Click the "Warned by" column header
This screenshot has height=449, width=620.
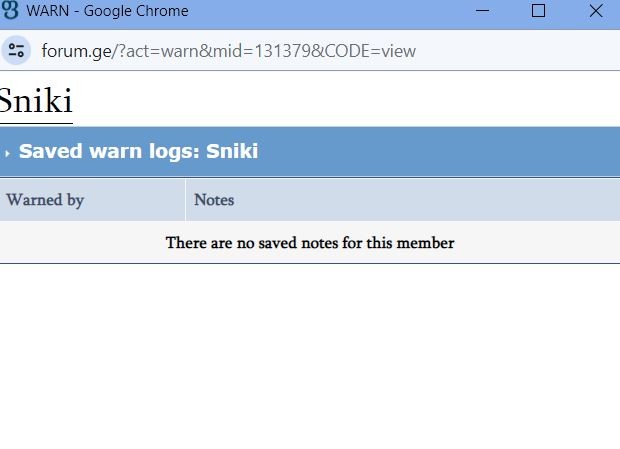point(45,200)
